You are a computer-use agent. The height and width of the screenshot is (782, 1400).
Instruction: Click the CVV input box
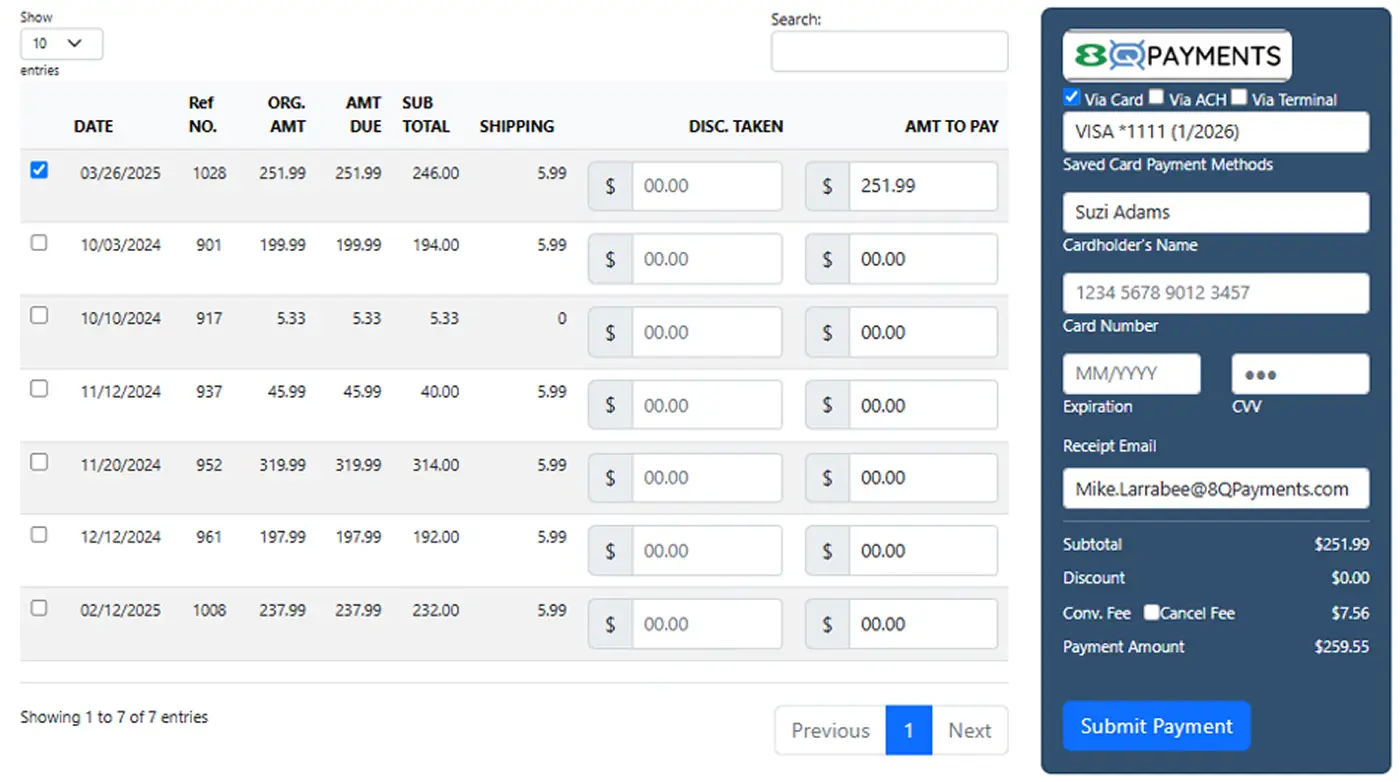pos(1299,374)
